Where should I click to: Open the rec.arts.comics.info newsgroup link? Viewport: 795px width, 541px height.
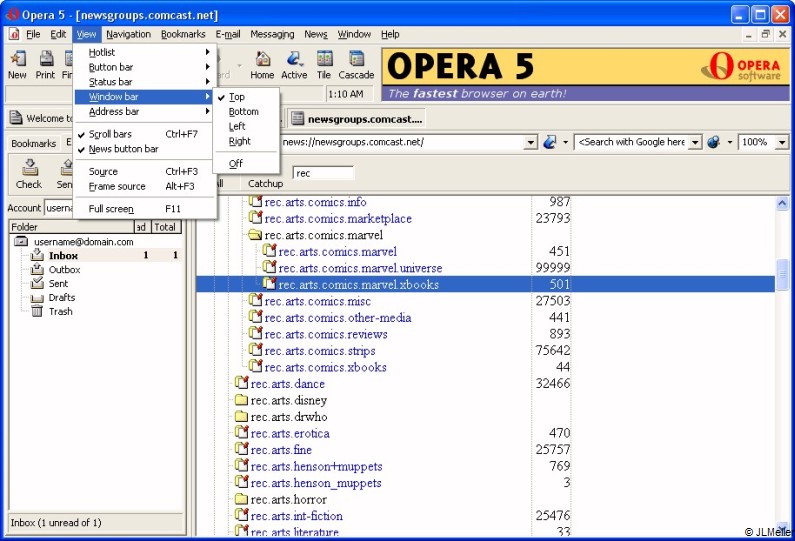[315, 202]
